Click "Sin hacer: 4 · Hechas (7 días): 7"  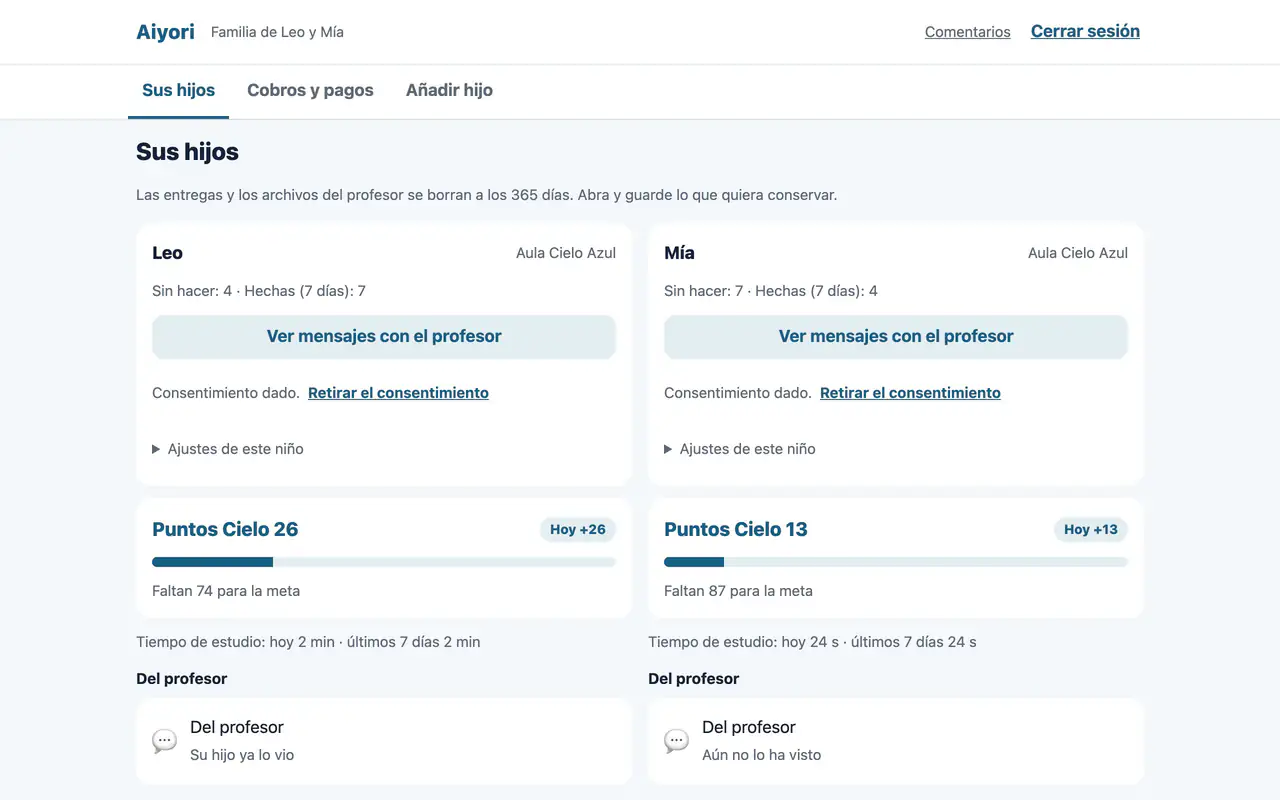click(x=259, y=291)
